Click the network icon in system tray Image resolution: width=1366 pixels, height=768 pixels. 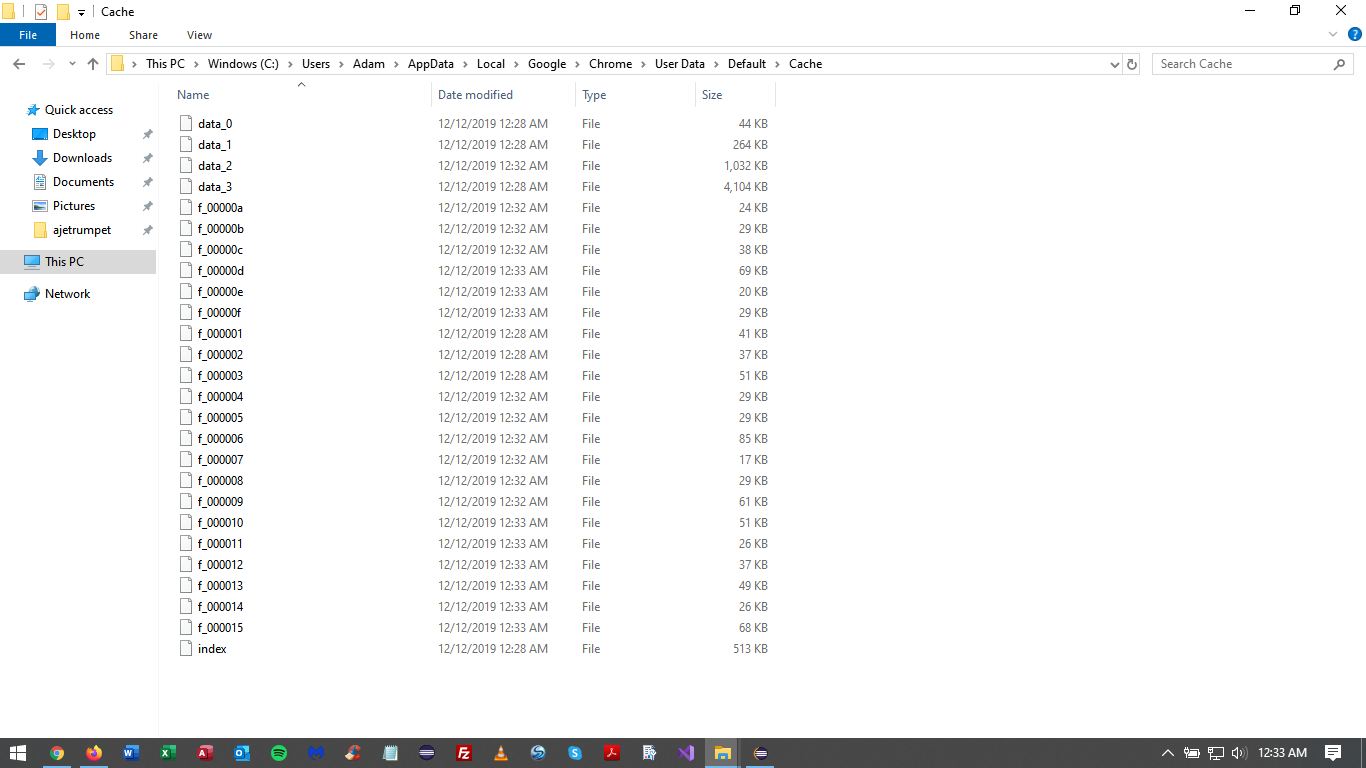1216,753
